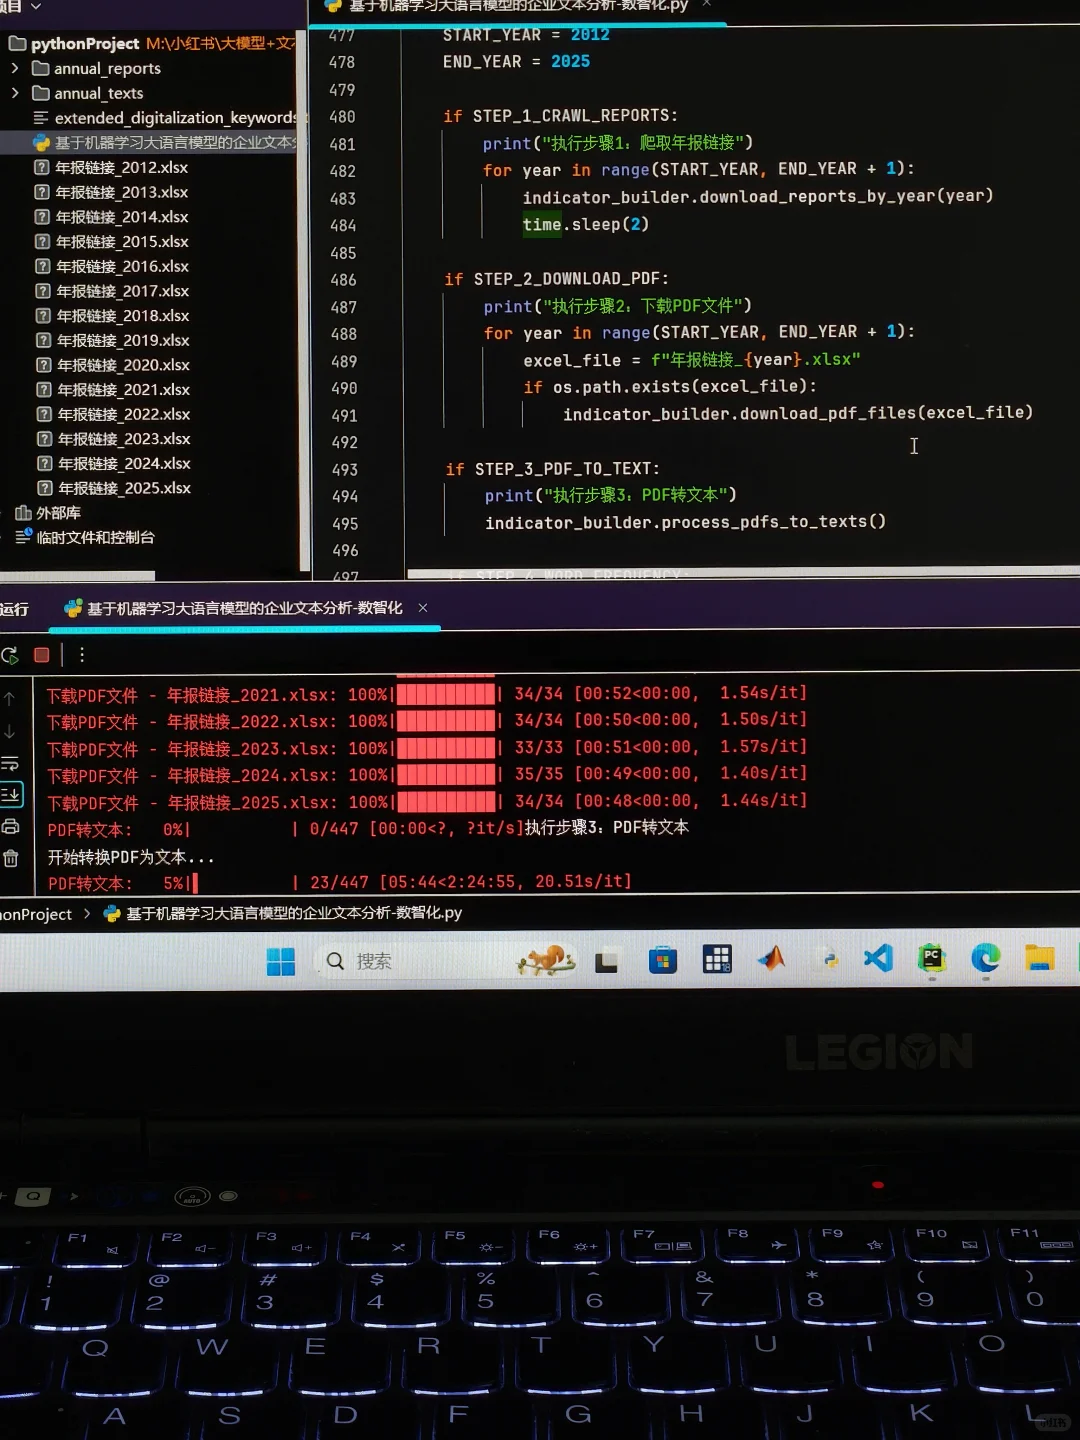Open Python icon on taskbar
This screenshot has height=1440, width=1080.
point(829,960)
